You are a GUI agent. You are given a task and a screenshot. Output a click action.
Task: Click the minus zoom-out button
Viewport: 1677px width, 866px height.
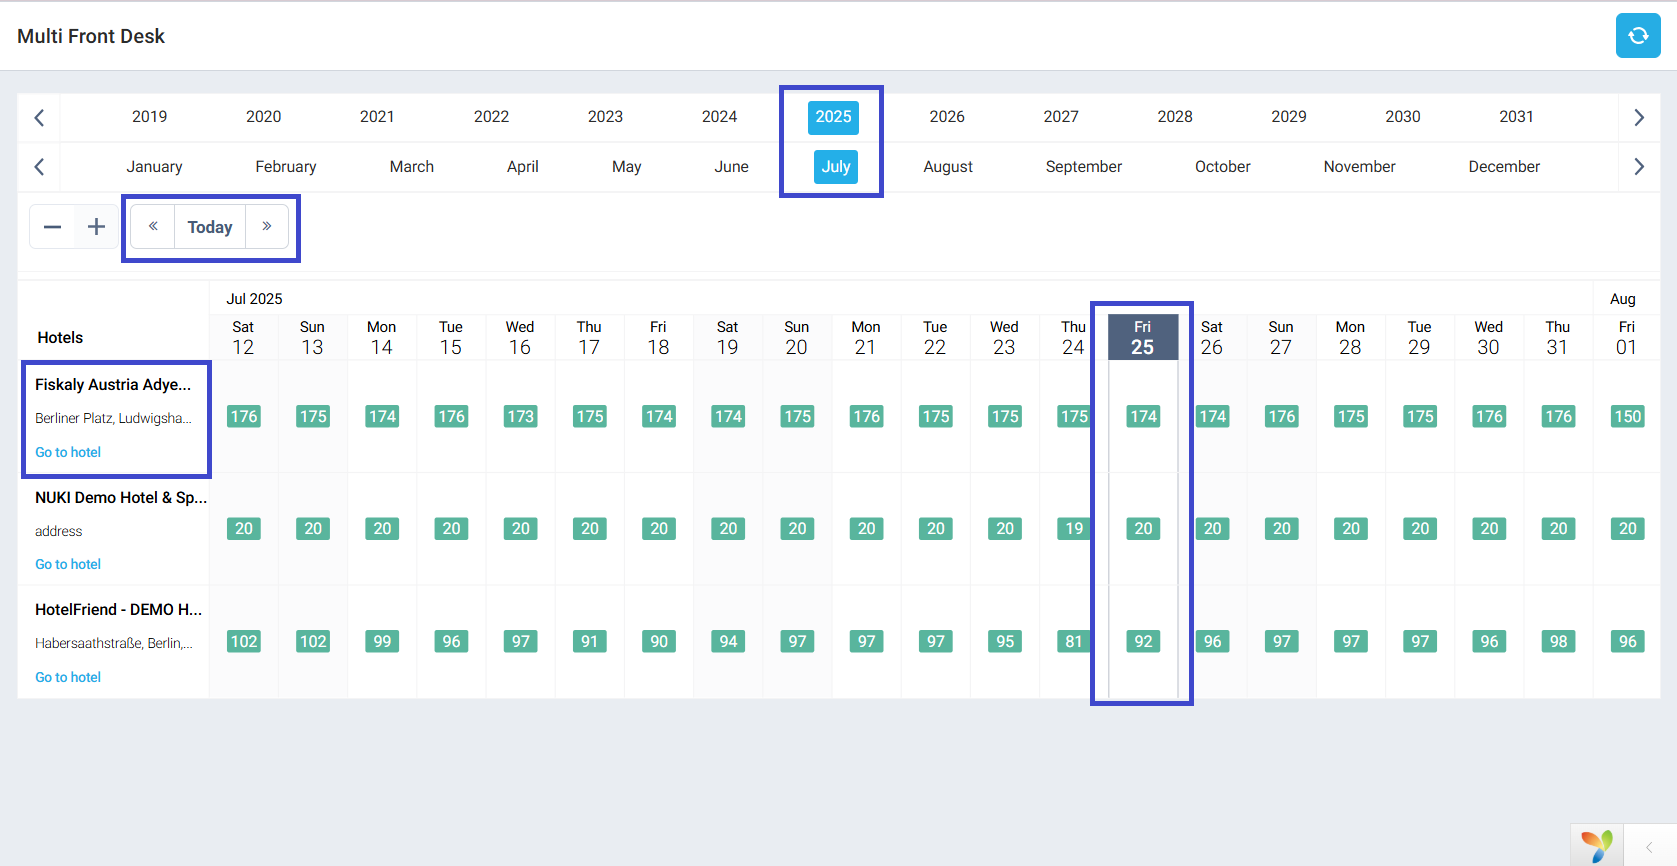point(52,227)
